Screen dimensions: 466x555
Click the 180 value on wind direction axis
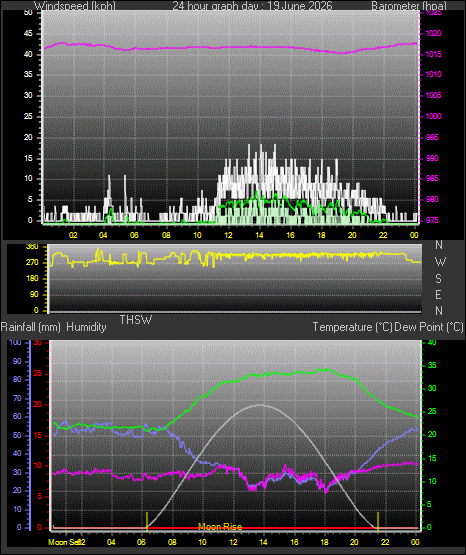(32, 279)
